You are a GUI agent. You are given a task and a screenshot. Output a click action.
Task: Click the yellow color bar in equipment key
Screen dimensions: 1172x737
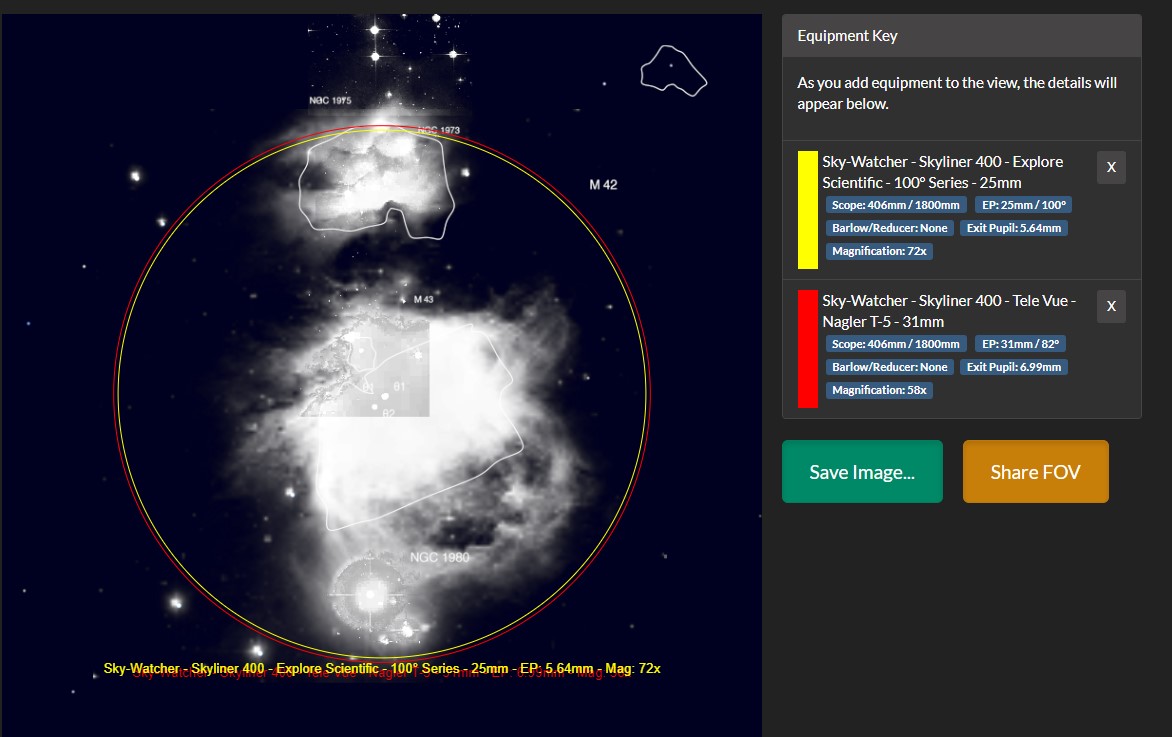point(807,210)
